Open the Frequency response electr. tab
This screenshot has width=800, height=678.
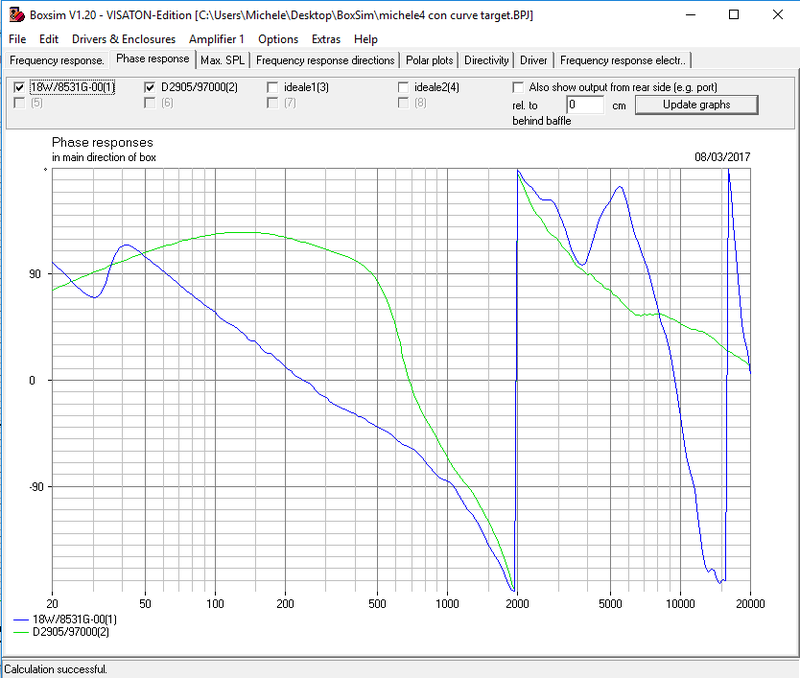pos(622,60)
